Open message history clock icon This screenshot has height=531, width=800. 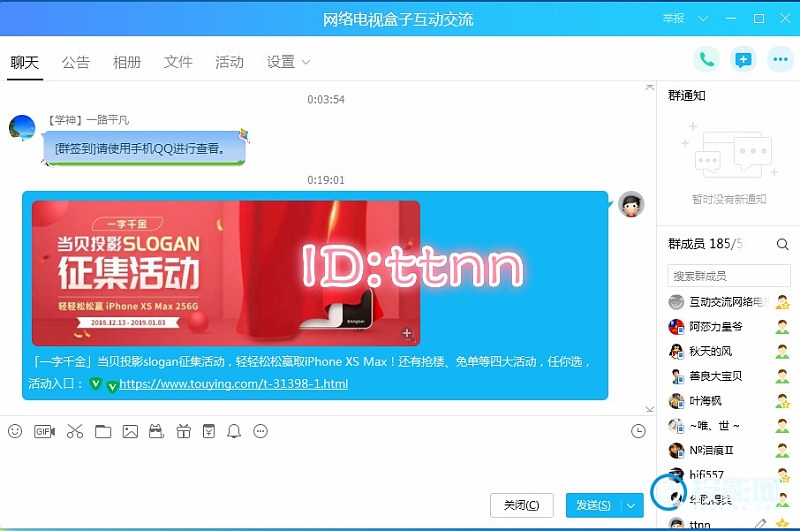638,432
